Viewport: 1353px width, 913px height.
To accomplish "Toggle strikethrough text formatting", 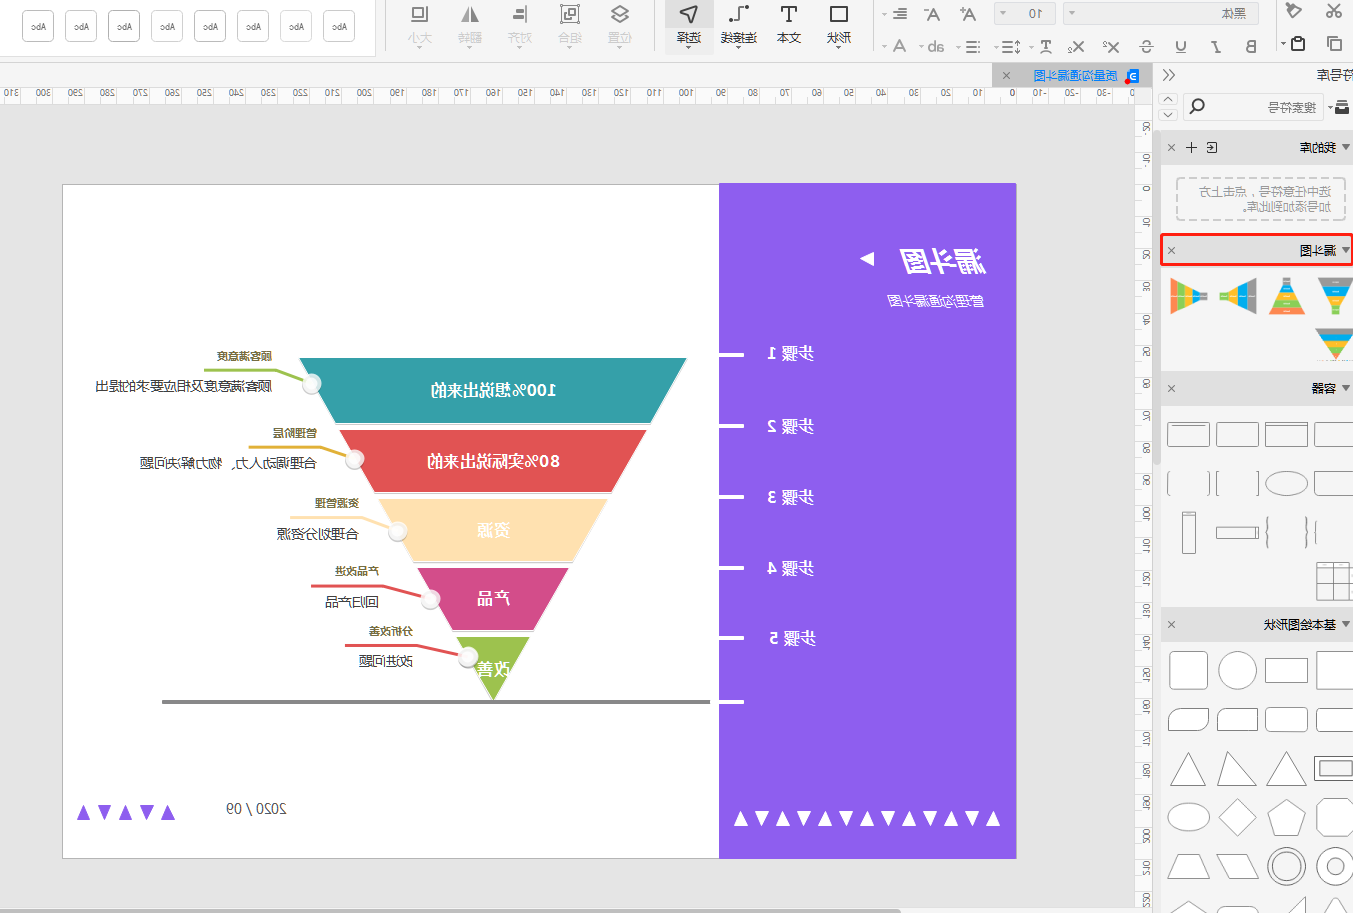I will (x=1146, y=46).
